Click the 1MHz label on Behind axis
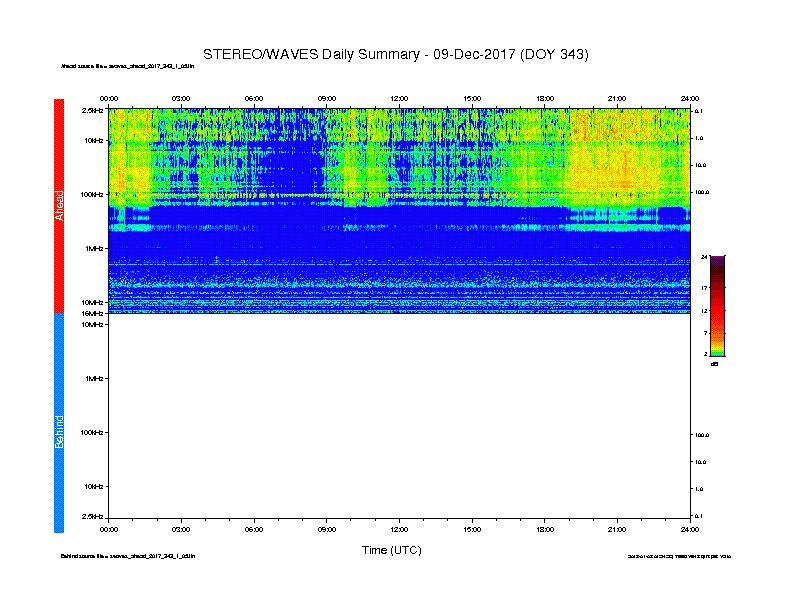The width and height of the screenshot is (792, 612). pyautogui.click(x=94, y=378)
